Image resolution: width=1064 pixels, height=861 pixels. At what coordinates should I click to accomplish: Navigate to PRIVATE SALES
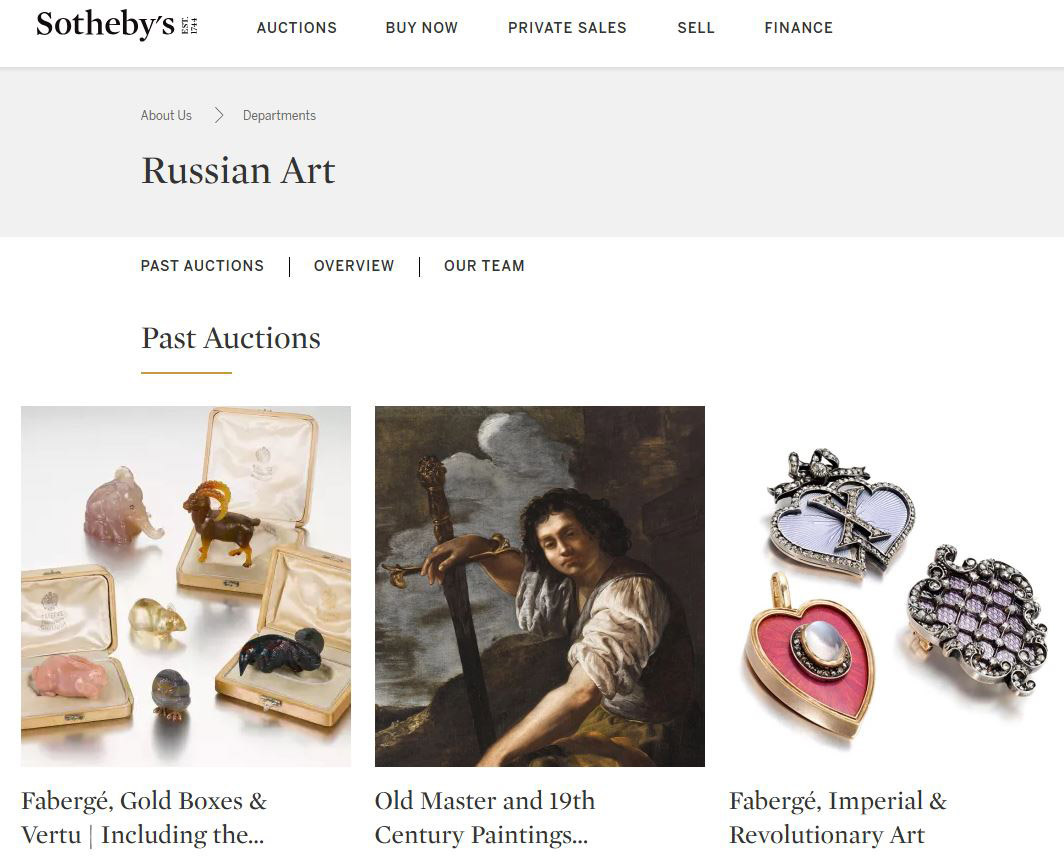(x=567, y=28)
